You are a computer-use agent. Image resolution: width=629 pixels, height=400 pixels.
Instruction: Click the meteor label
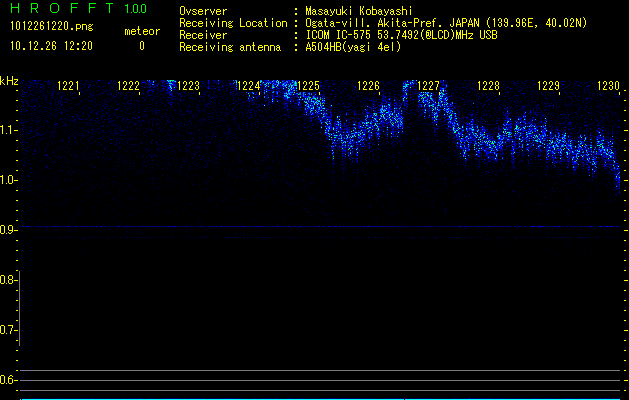tap(142, 31)
